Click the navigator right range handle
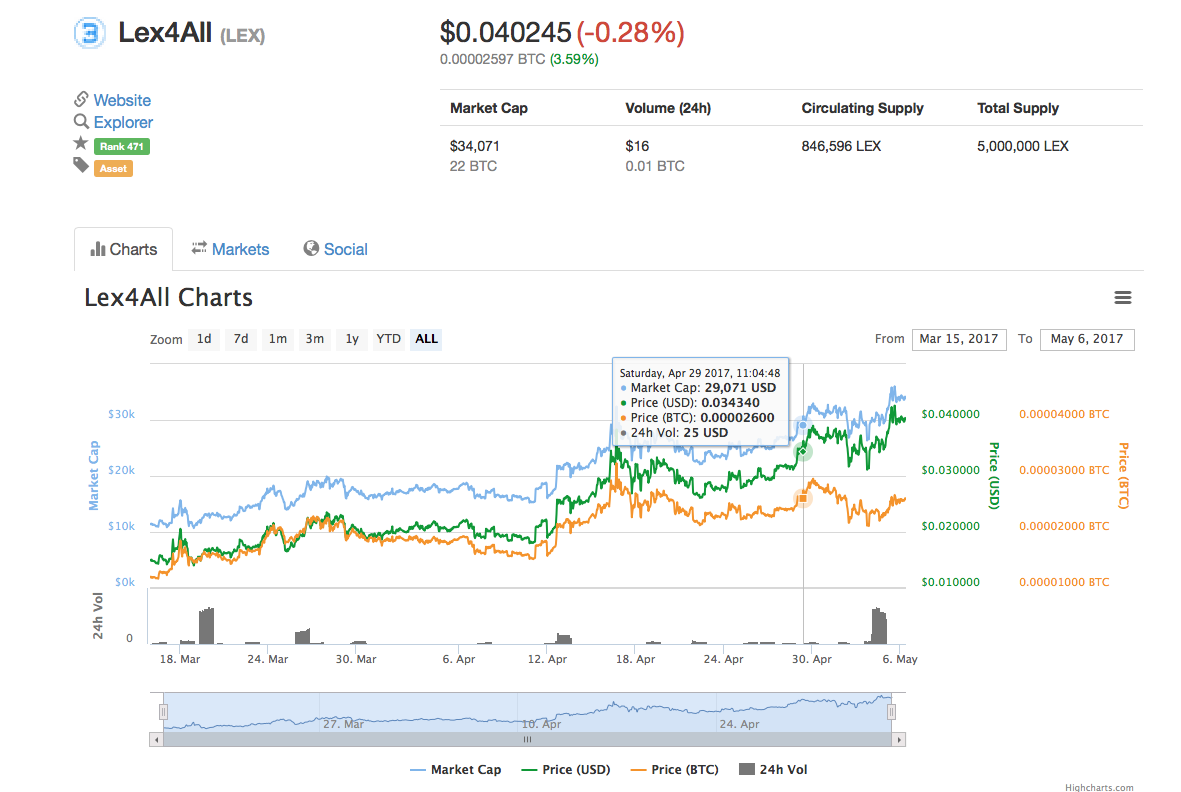Screen dimensions: 1181x792 point(891,711)
